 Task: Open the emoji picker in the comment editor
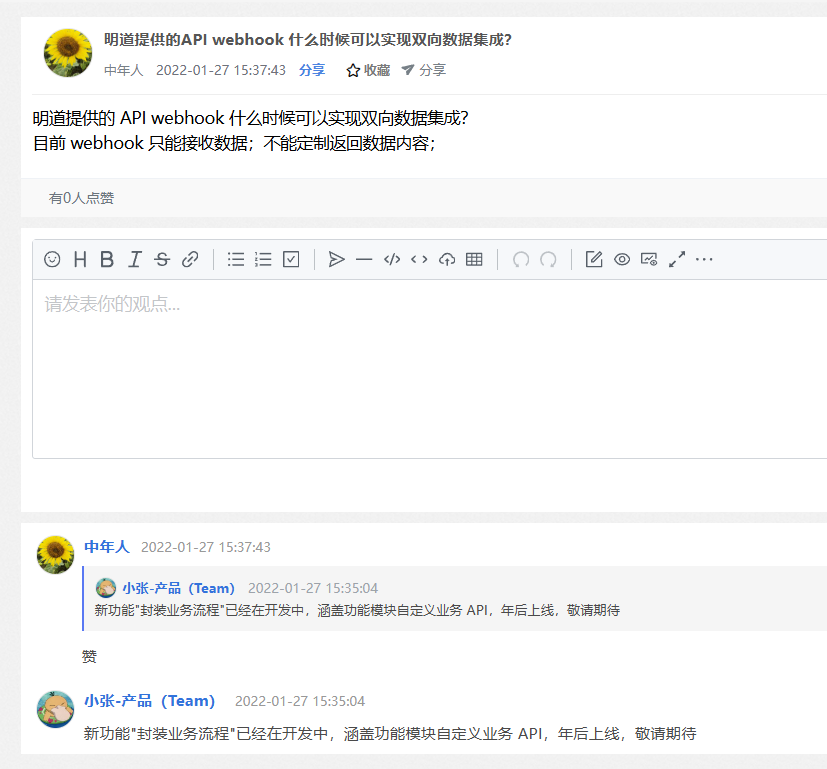point(52,259)
